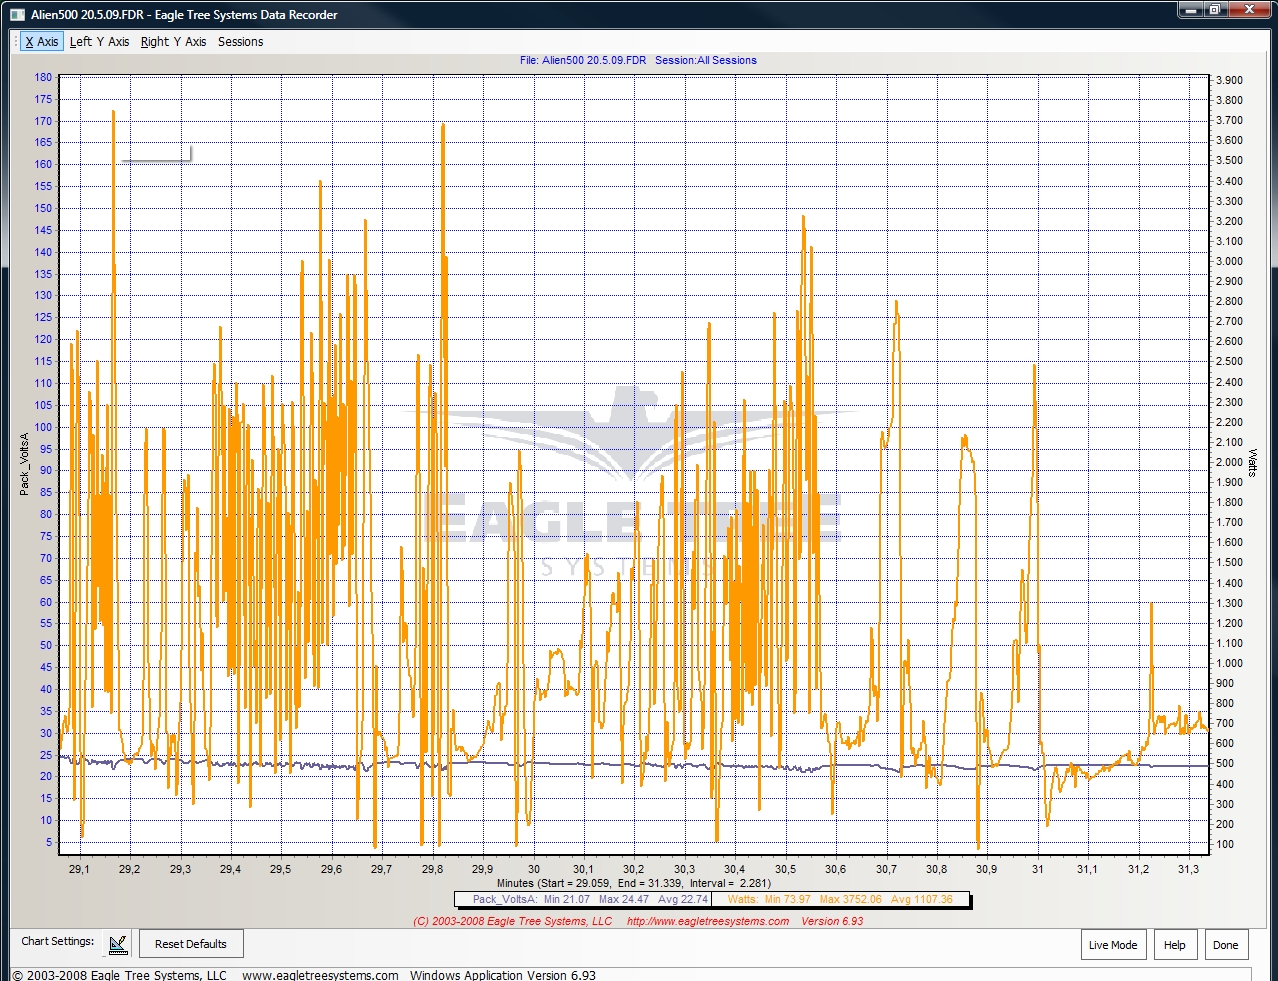Click the red Version 6.93 text below chart
Viewport: 1278px width, 981px height.
(x=832, y=921)
